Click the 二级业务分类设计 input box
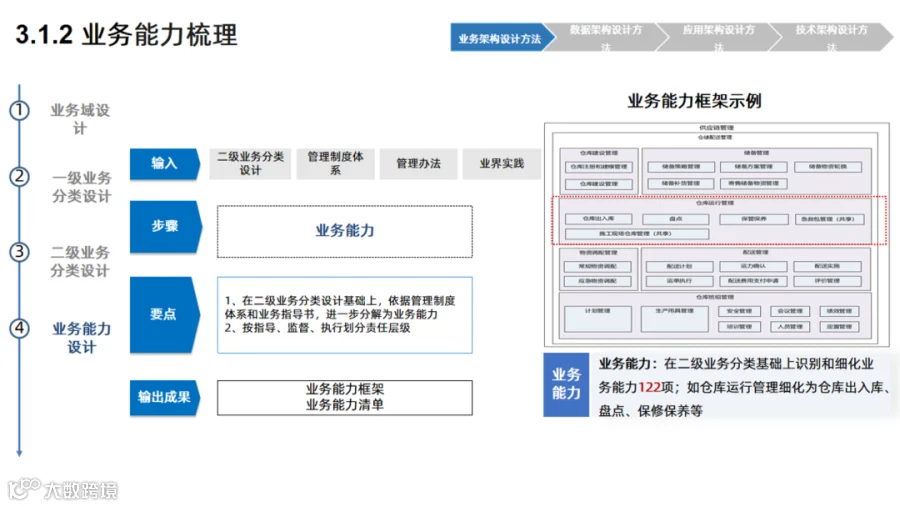900x507 pixels. click(x=250, y=164)
